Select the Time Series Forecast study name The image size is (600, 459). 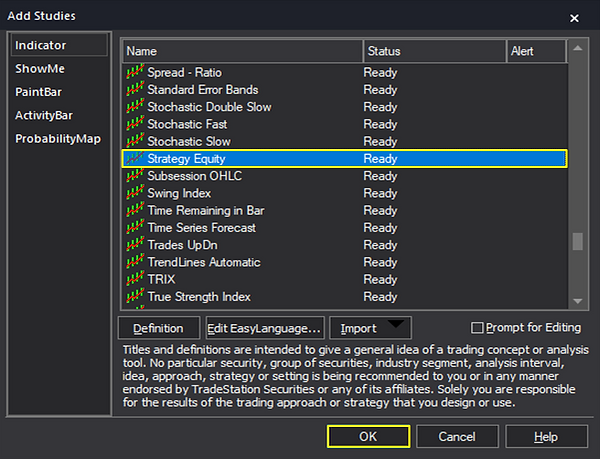202,228
